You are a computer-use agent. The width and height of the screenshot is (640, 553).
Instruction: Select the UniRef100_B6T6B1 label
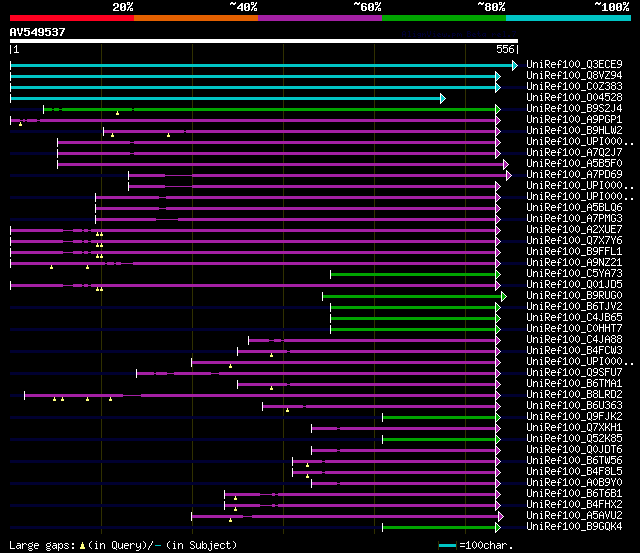[574, 494]
